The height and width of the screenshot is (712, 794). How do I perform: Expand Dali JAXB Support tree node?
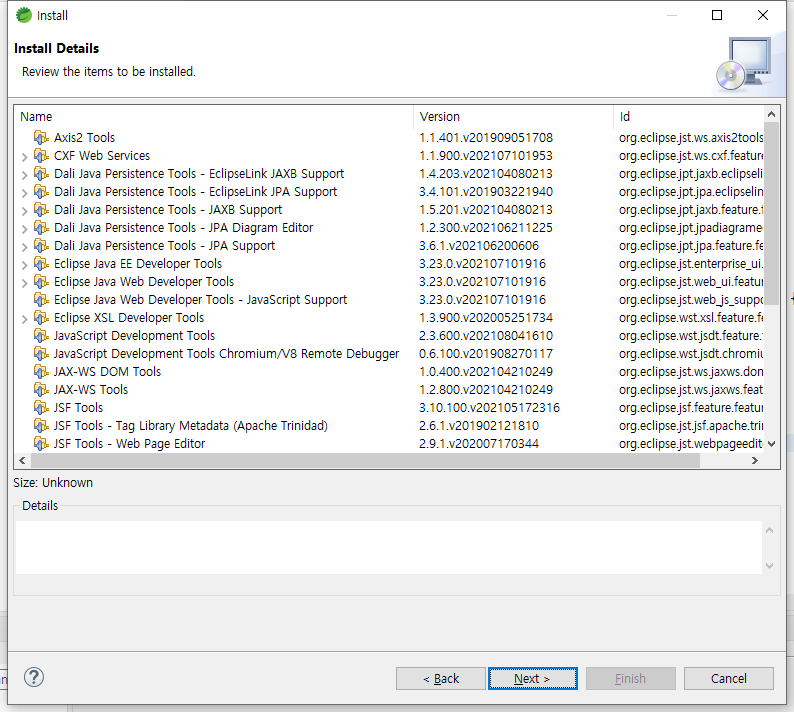24,211
